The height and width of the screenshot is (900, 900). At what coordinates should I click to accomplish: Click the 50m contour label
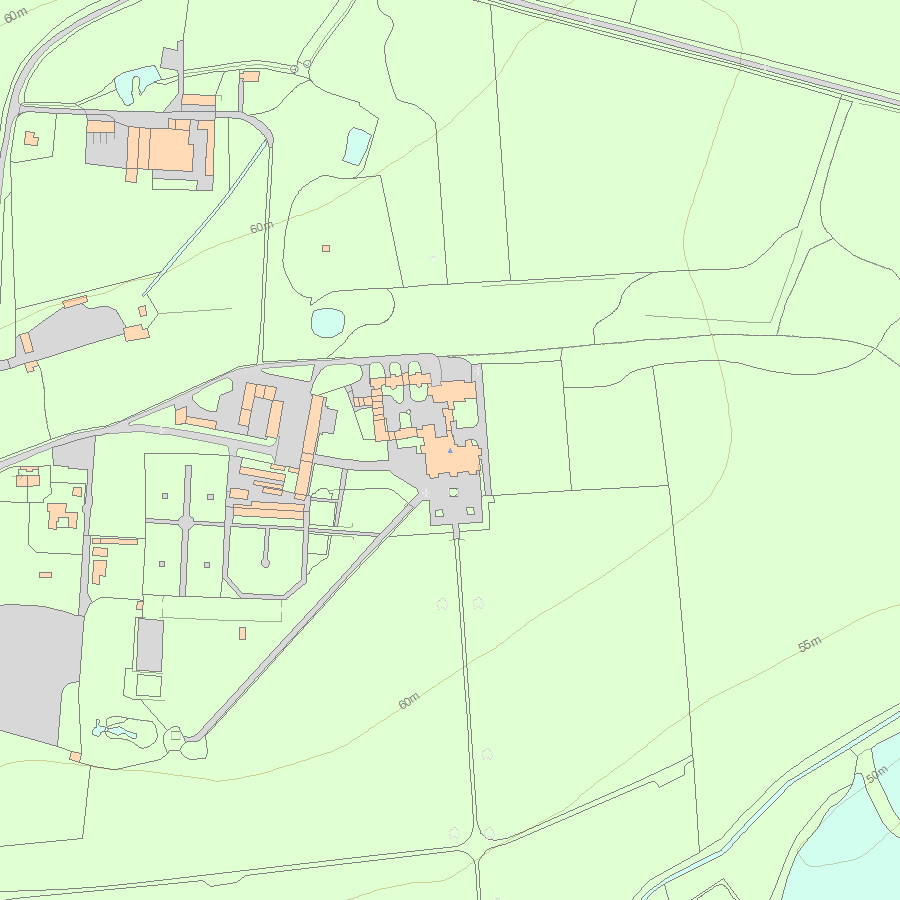click(x=876, y=775)
